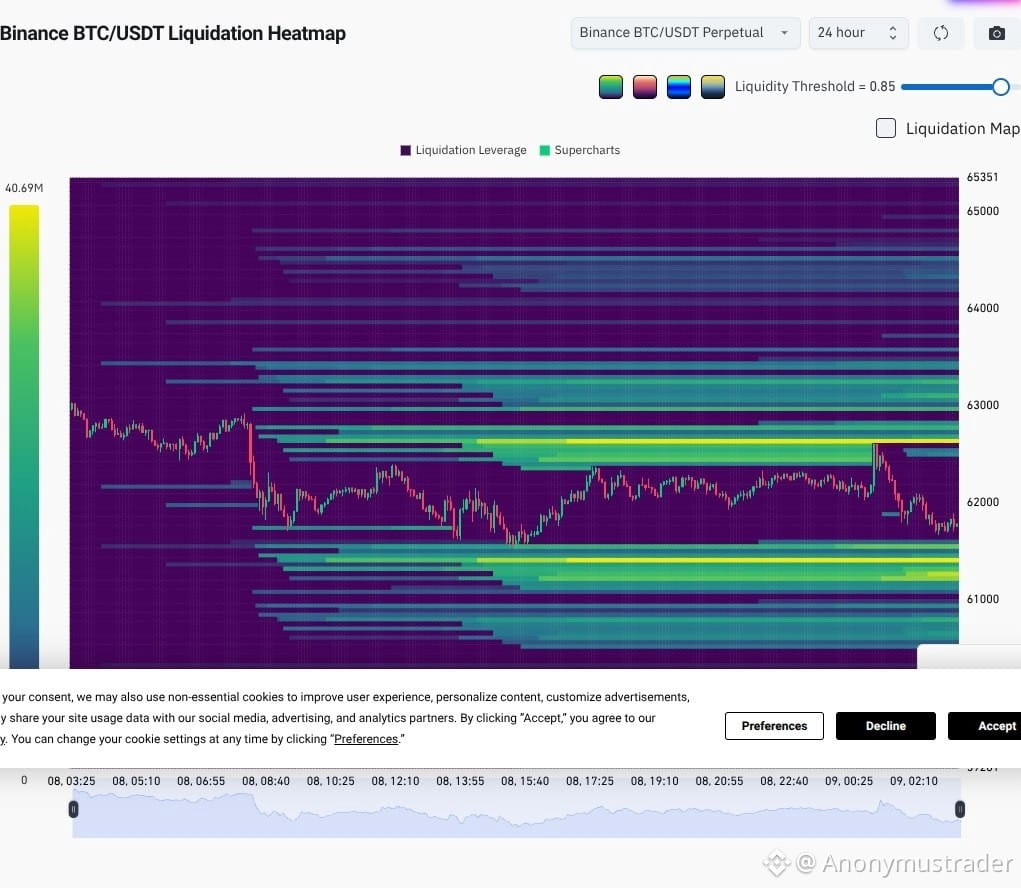The image size is (1021, 888).
Task: Click the 62000 price axis label
Action: (x=983, y=502)
